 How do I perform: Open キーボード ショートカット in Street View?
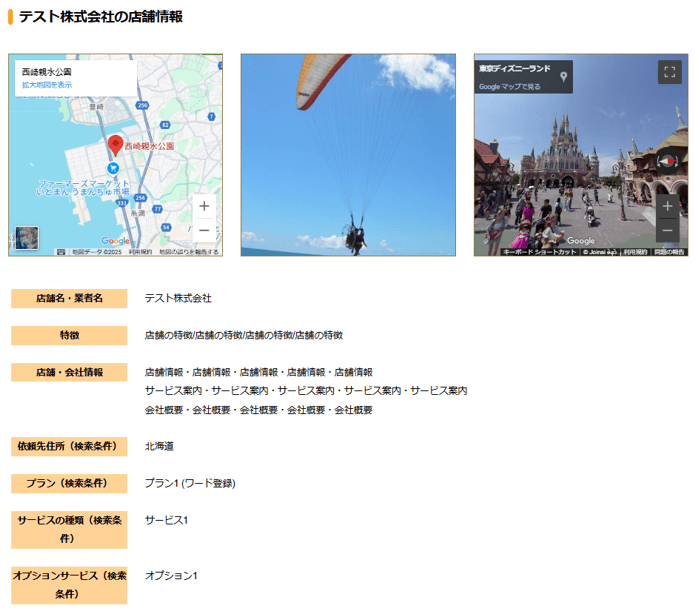point(539,252)
